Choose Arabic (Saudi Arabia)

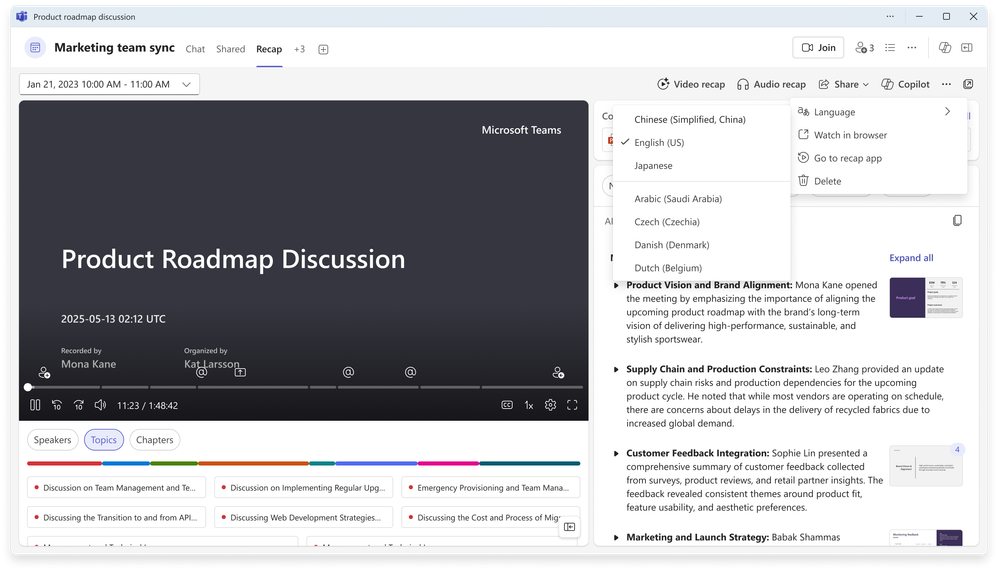701,199
